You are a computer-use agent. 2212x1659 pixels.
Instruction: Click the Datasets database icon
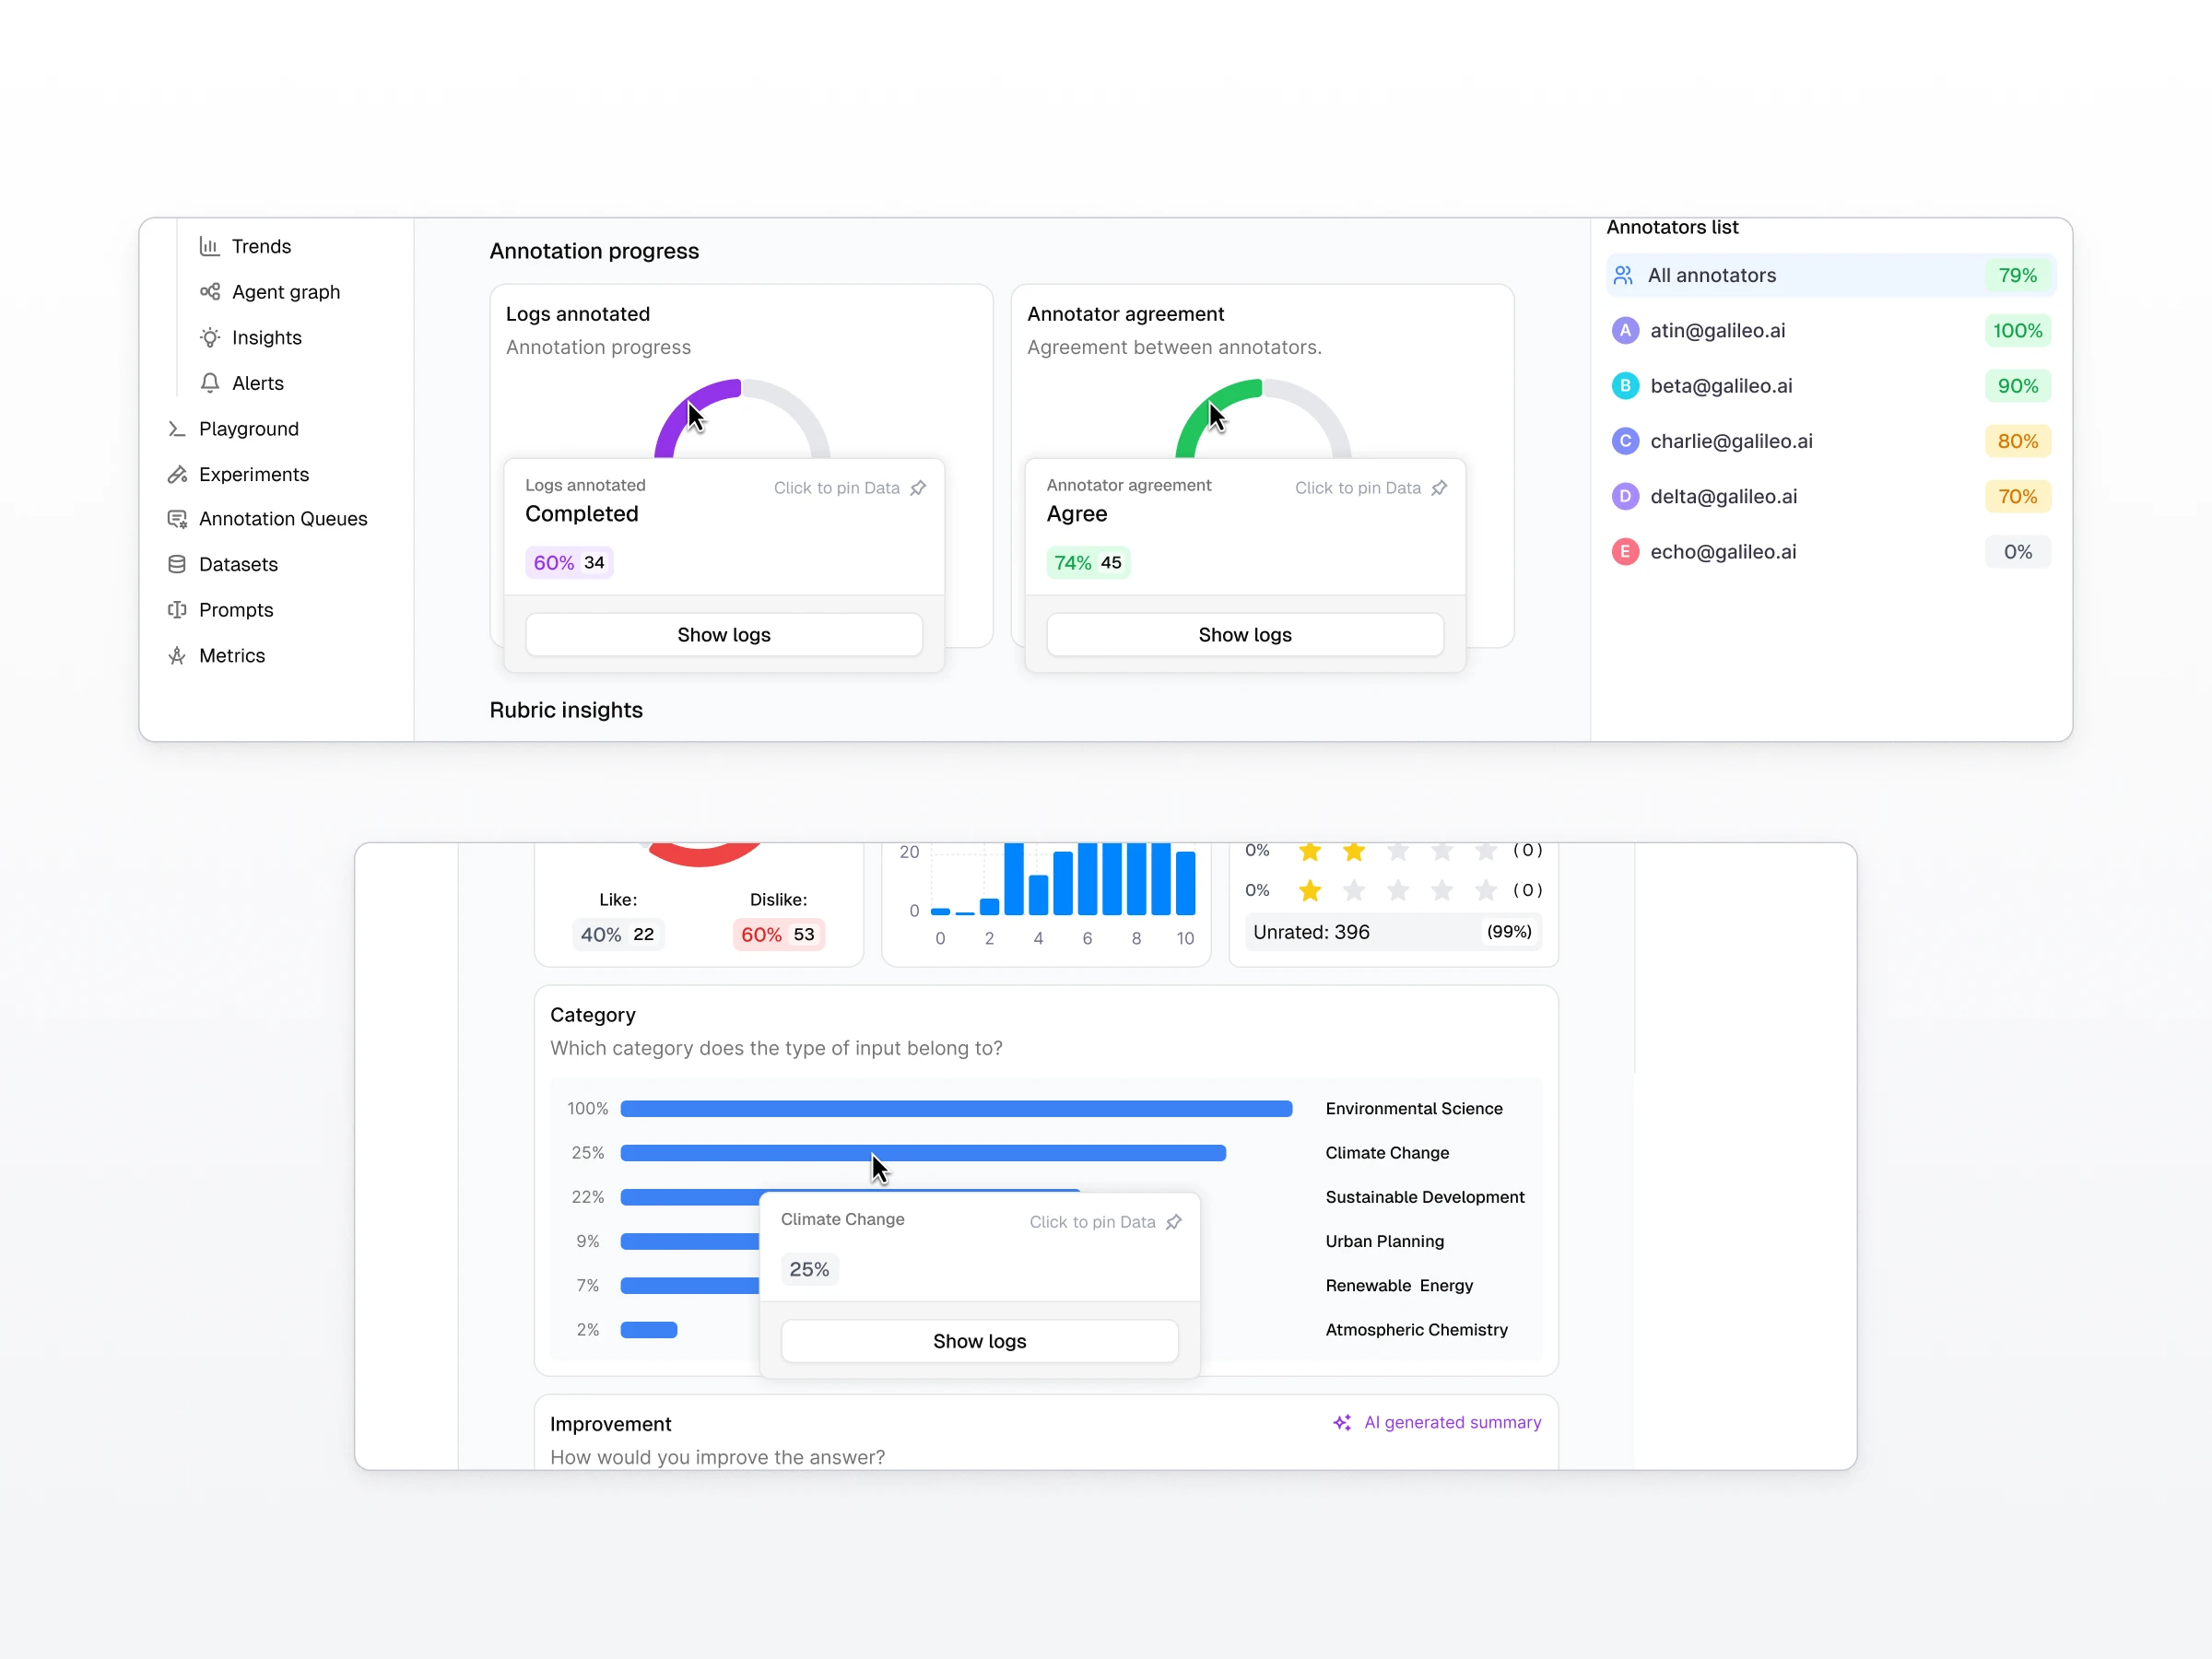177,564
